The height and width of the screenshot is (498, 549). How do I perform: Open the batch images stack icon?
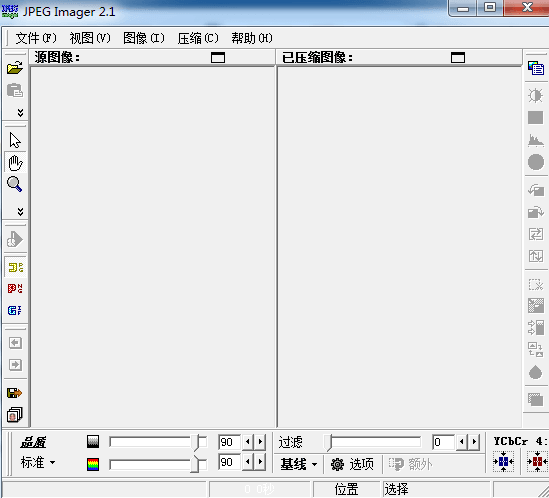(15, 415)
